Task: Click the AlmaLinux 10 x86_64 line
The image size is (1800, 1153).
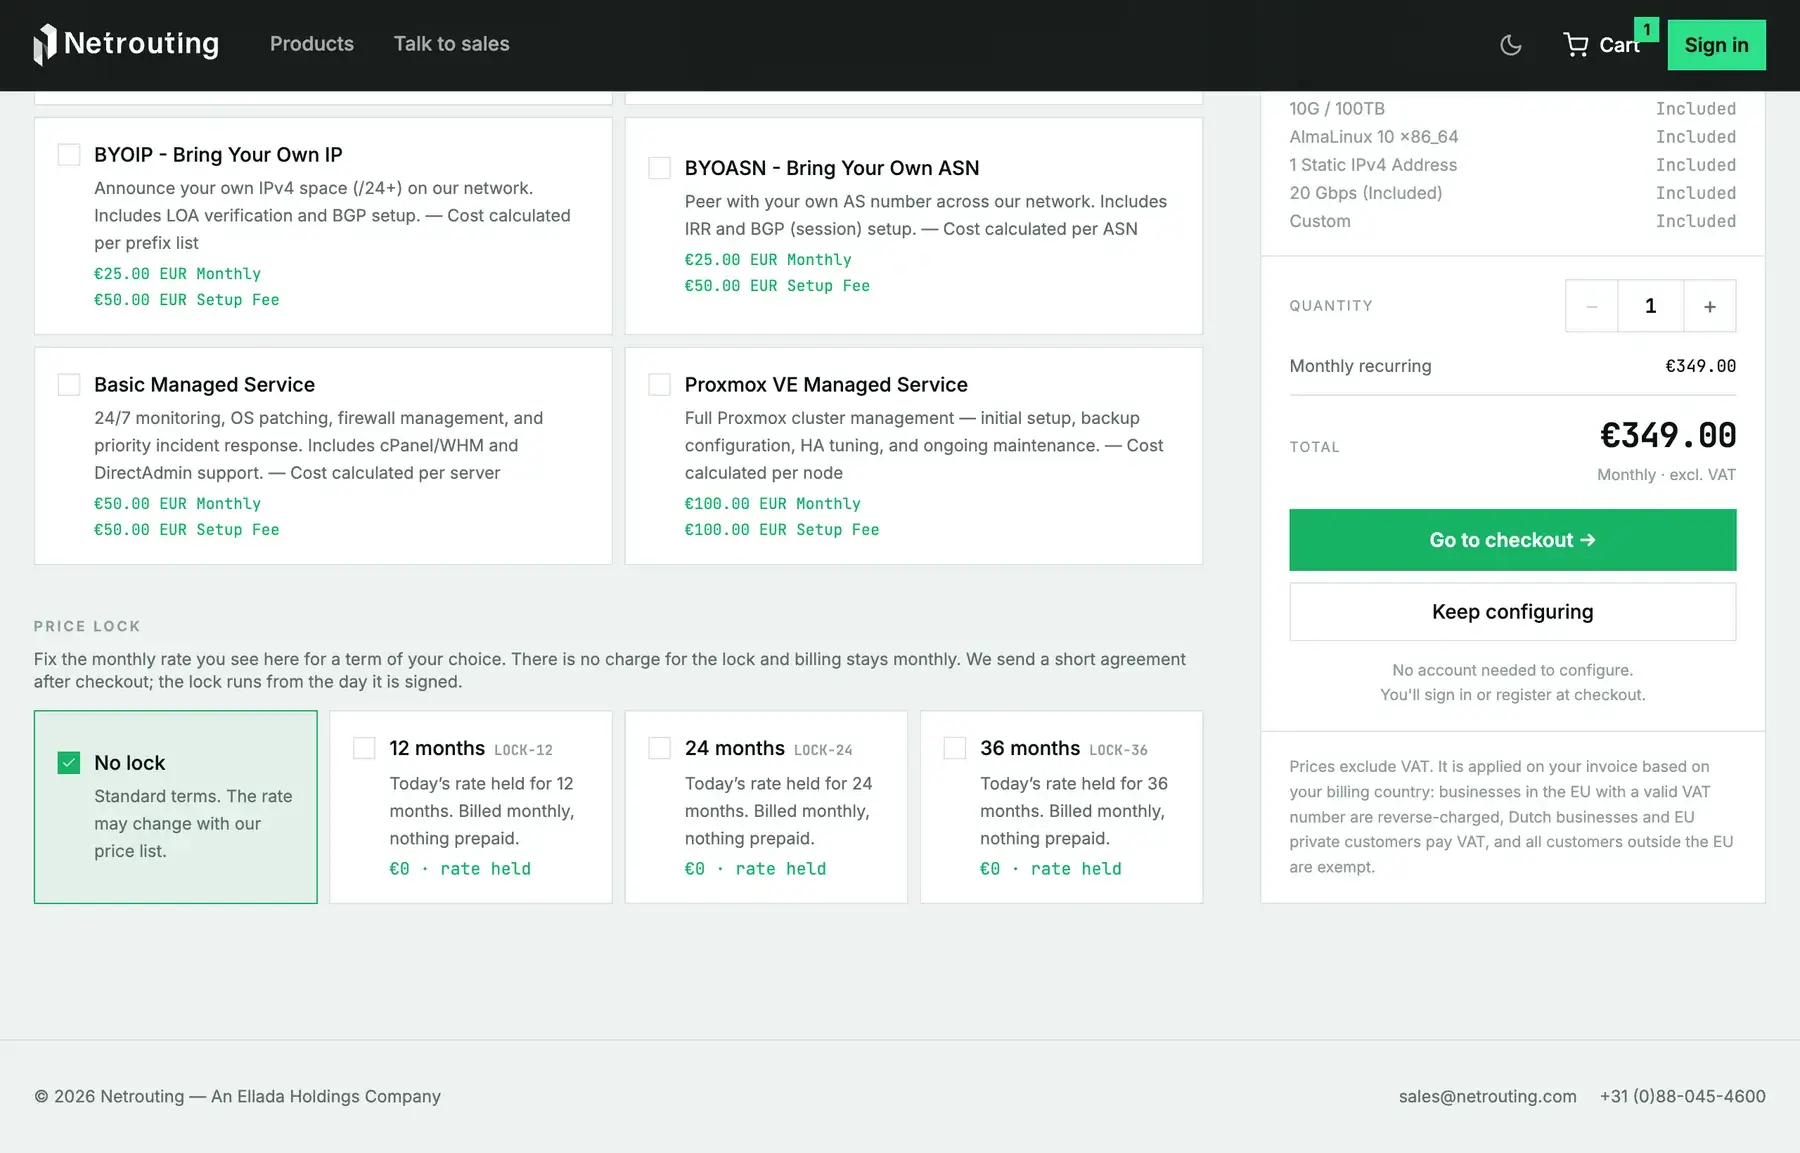Action: [1512, 137]
